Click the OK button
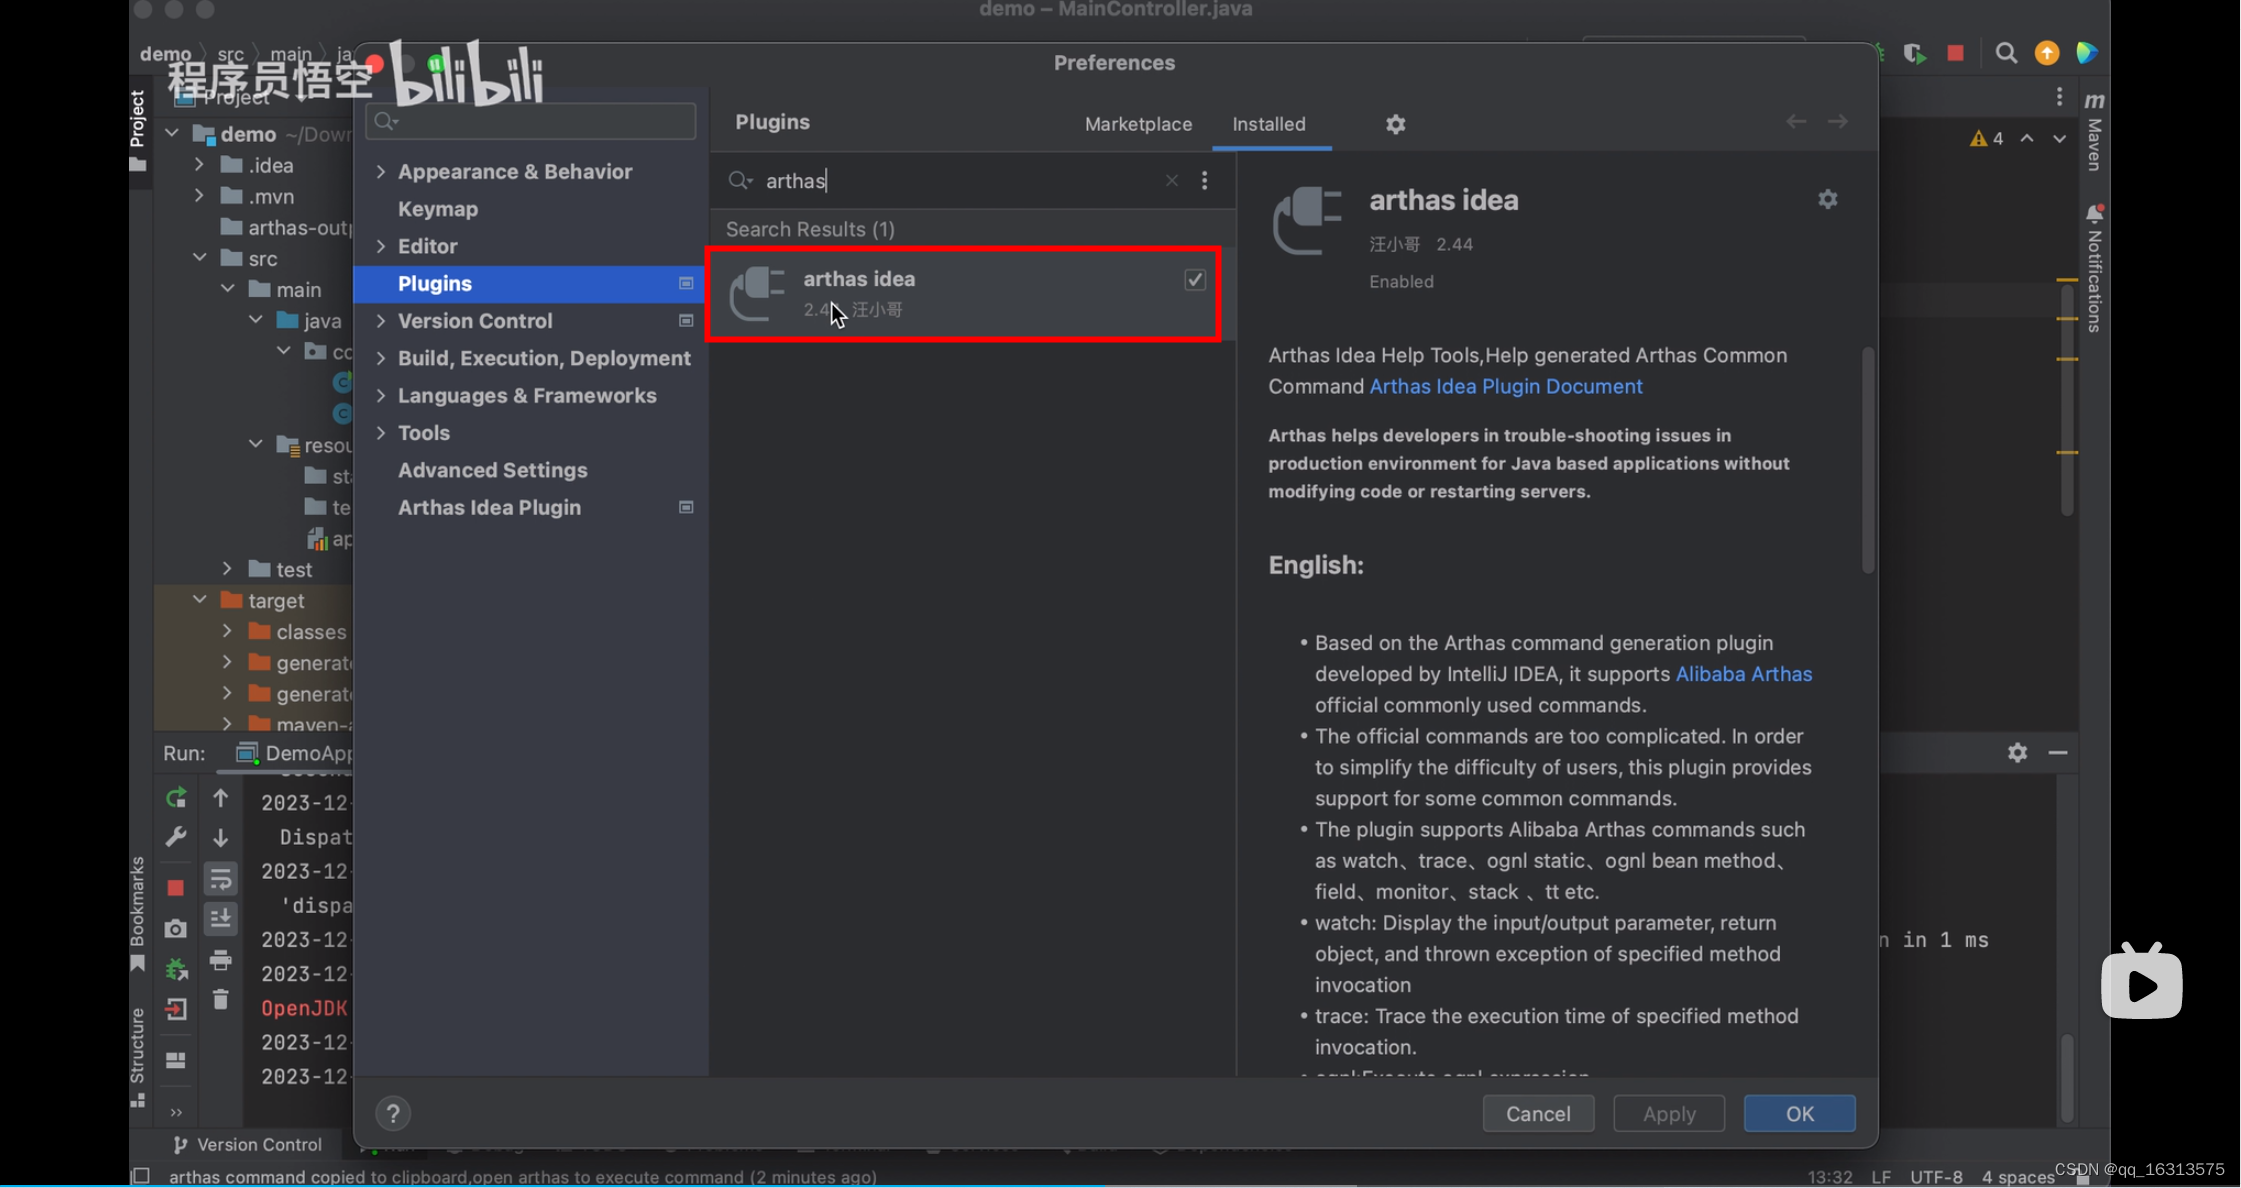The width and height of the screenshot is (2241, 1188). [1799, 1113]
